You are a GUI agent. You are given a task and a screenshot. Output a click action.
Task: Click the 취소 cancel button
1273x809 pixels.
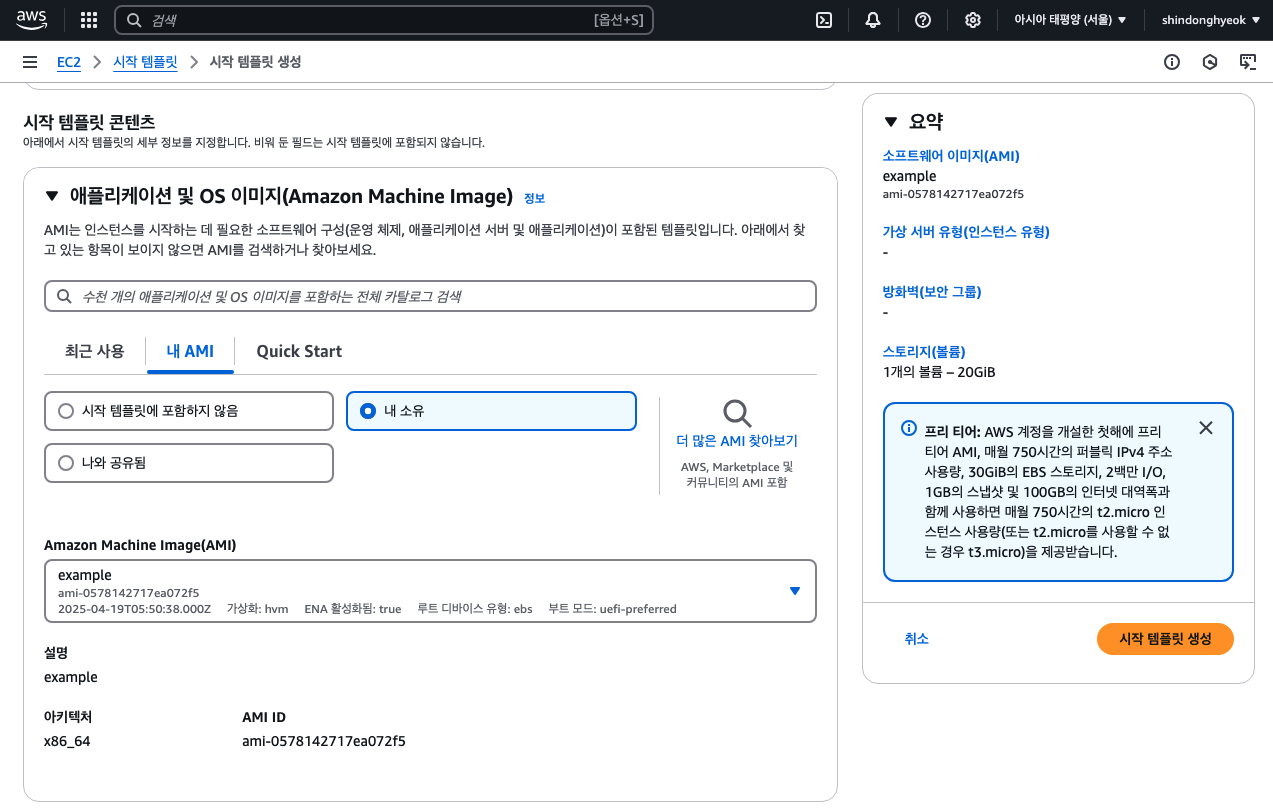tap(917, 639)
